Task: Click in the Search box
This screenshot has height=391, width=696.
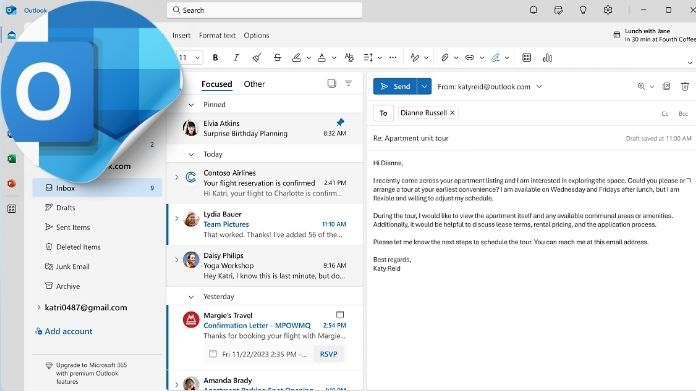Action: (265, 10)
